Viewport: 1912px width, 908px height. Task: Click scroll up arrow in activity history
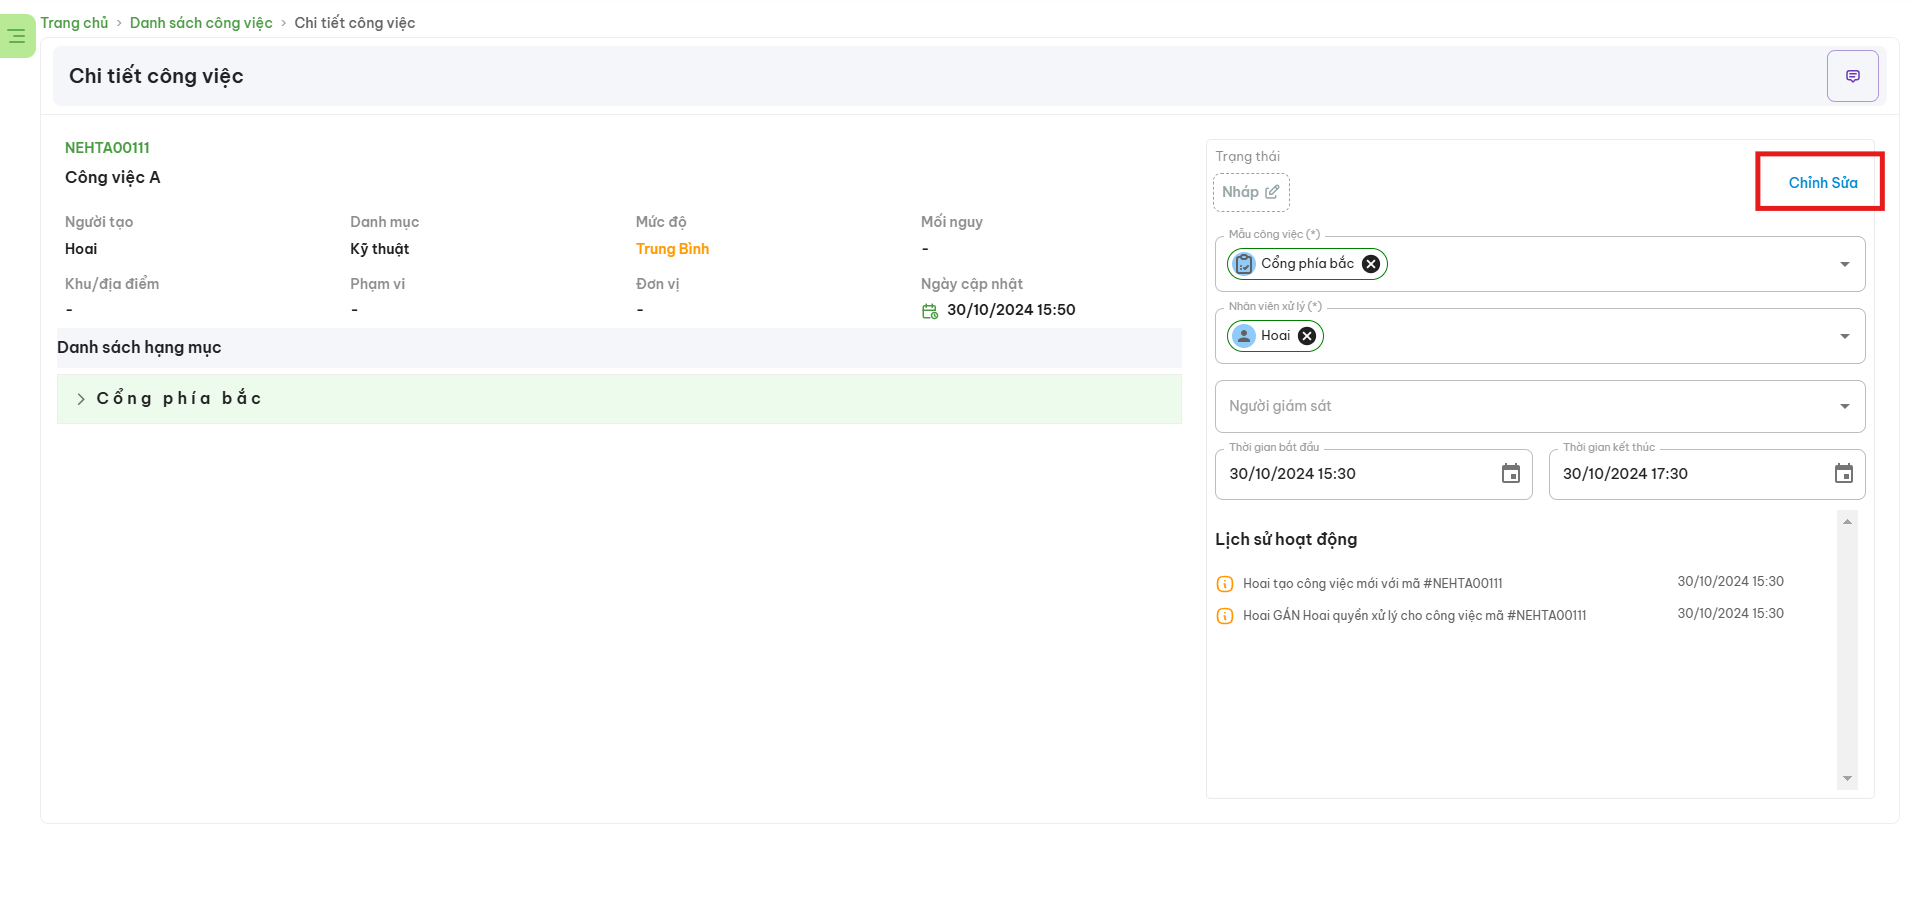[x=1847, y=521]
